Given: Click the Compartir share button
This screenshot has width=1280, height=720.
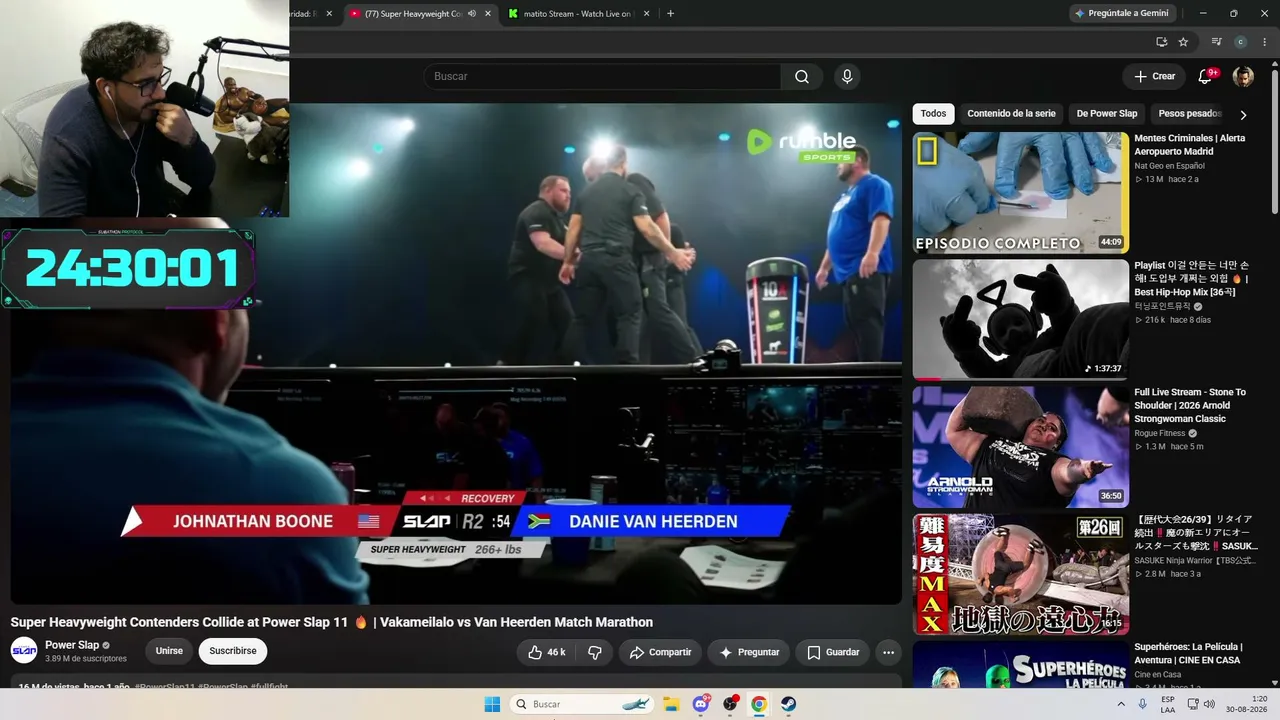Looking at the screenshot, I should (x=660, y=652).
